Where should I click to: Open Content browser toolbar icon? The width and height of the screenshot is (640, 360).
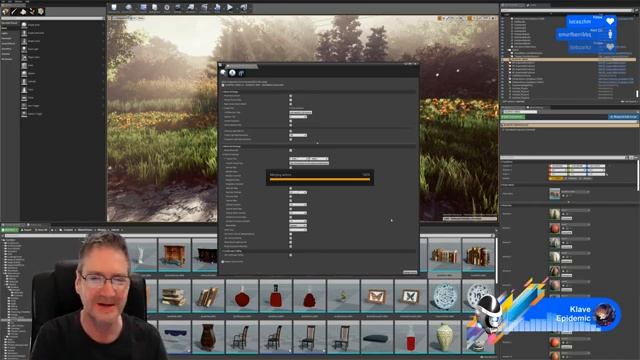[x=143, y=8]
